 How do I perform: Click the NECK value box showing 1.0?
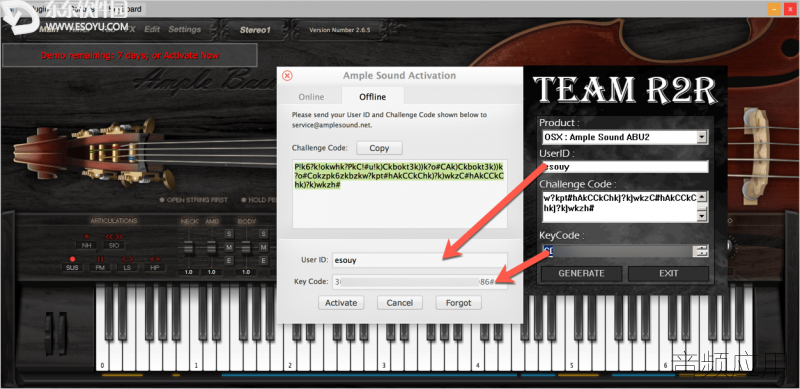click(188, 272)
